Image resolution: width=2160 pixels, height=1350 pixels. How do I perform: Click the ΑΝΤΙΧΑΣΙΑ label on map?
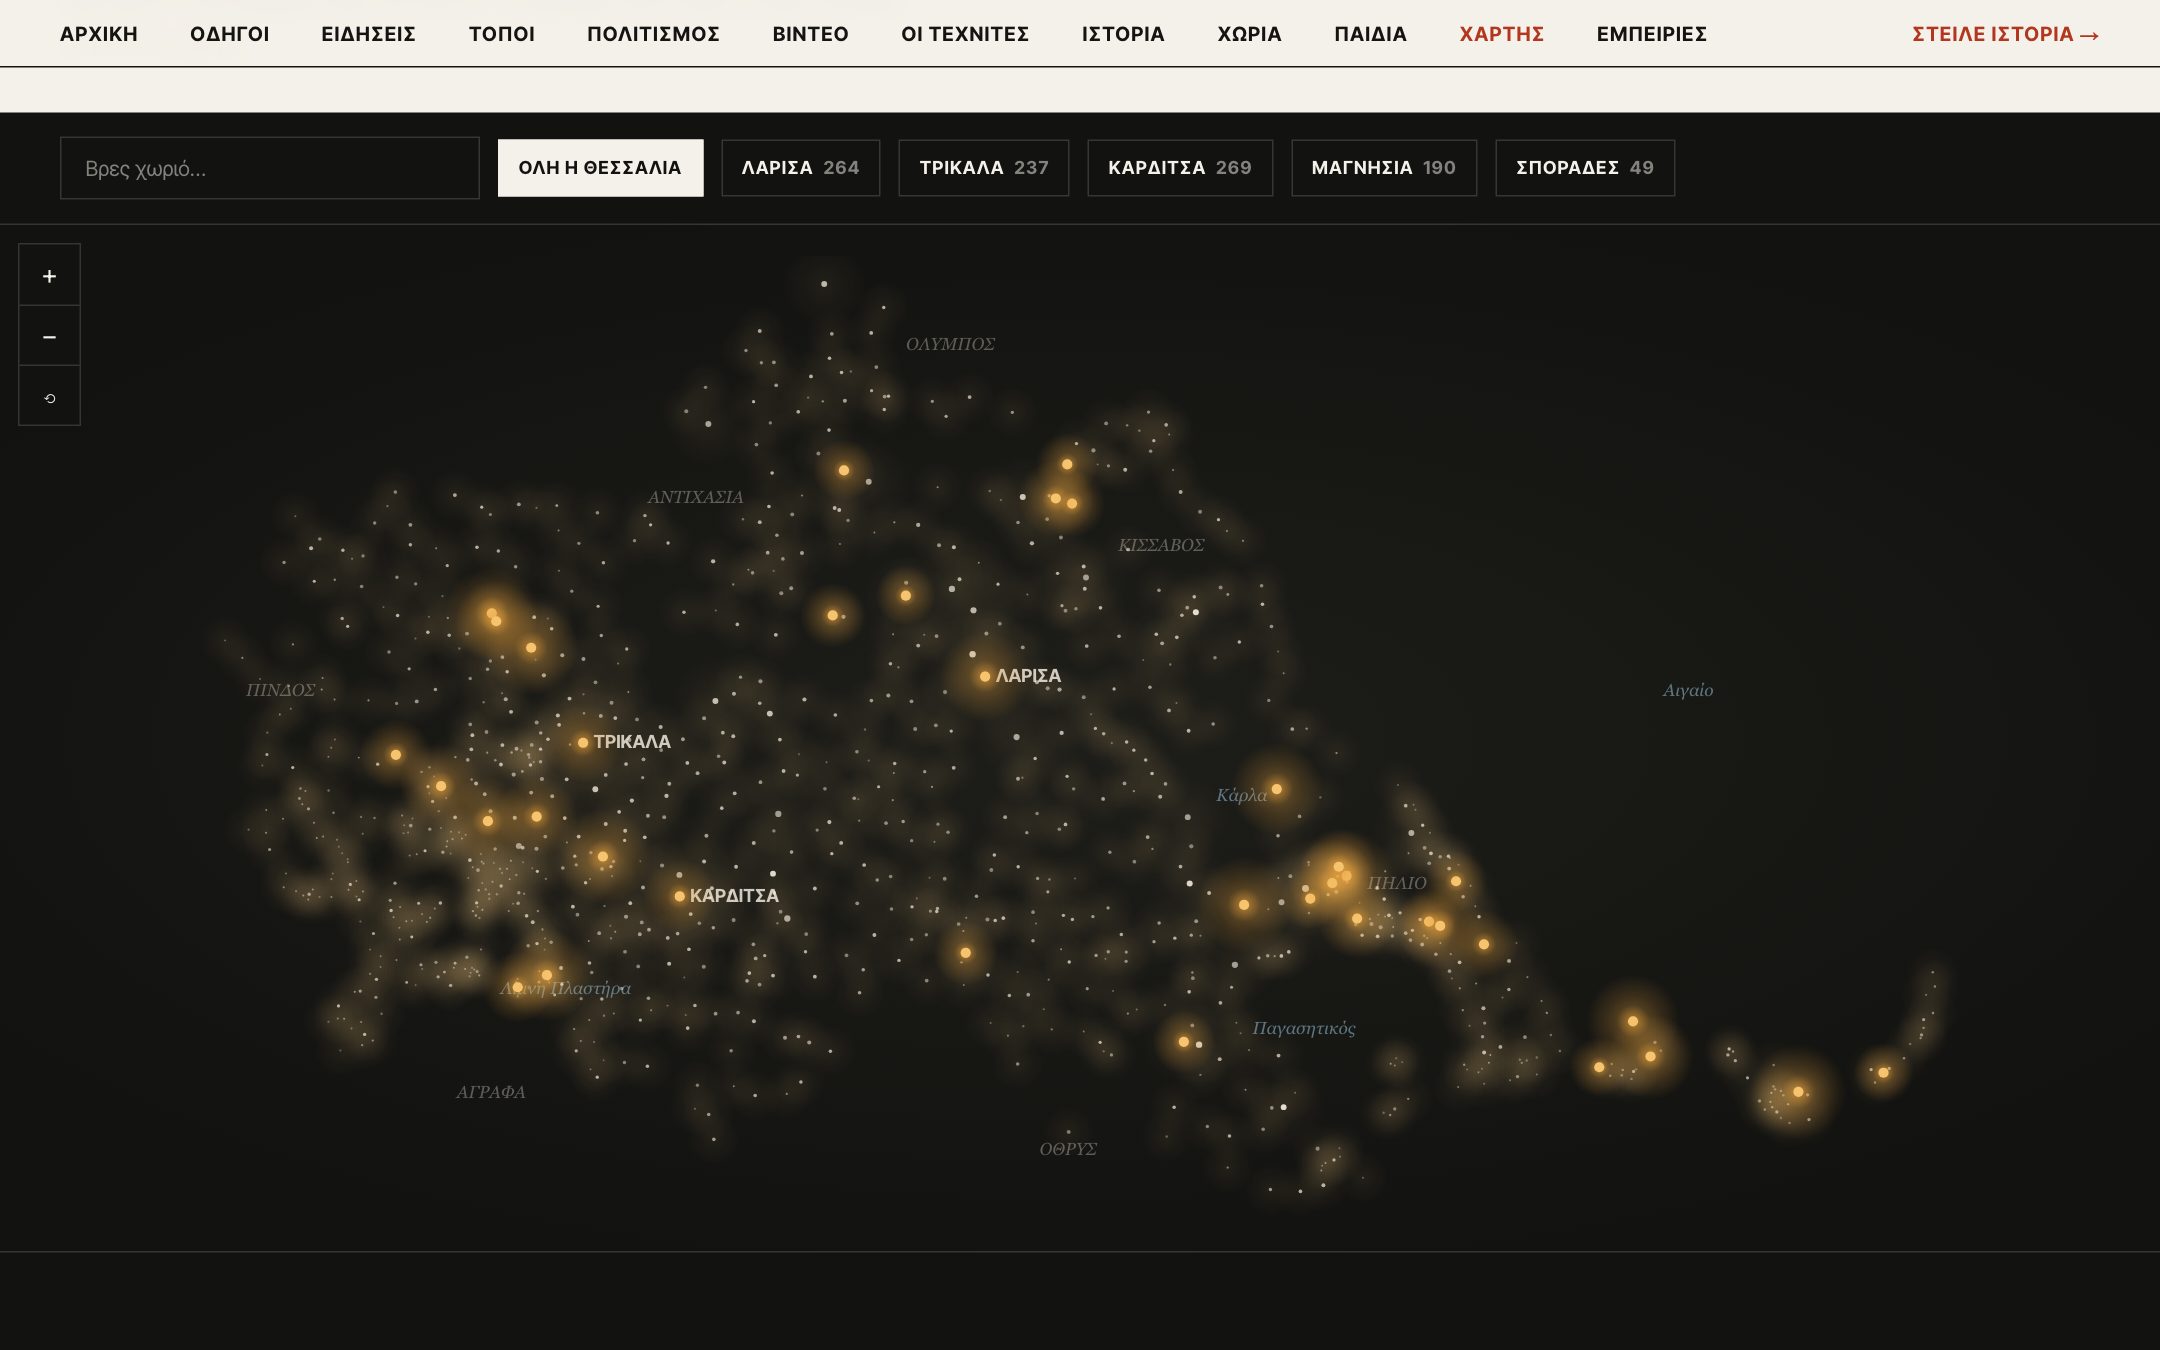pos(695,497)
